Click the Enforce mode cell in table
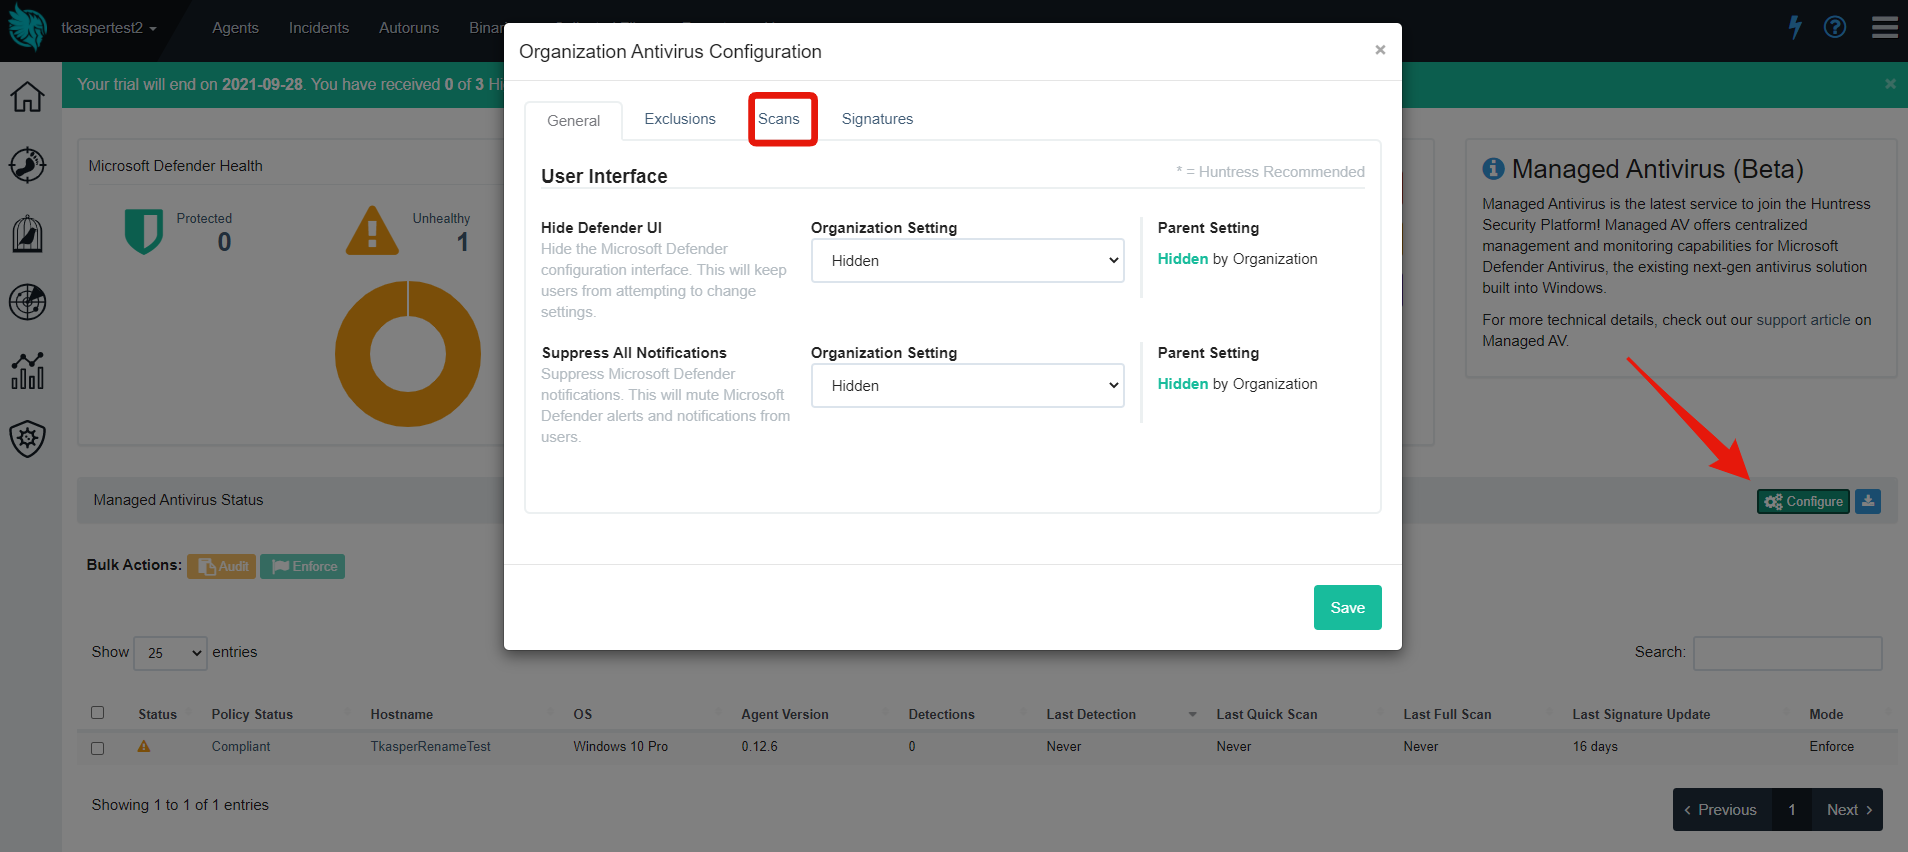 coord(1831,747)
